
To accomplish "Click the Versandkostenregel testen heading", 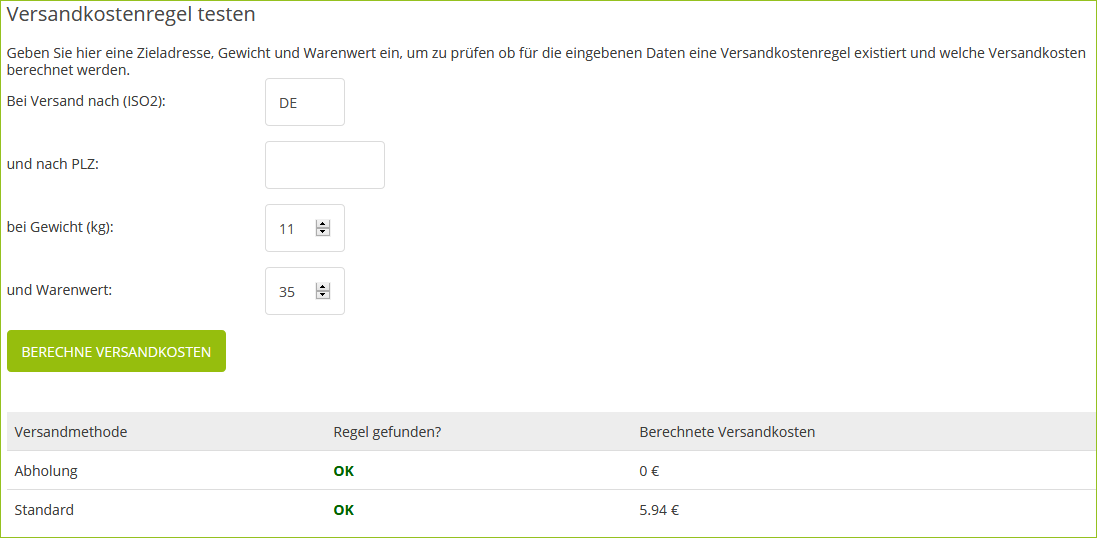I will [x=131, y=15].
